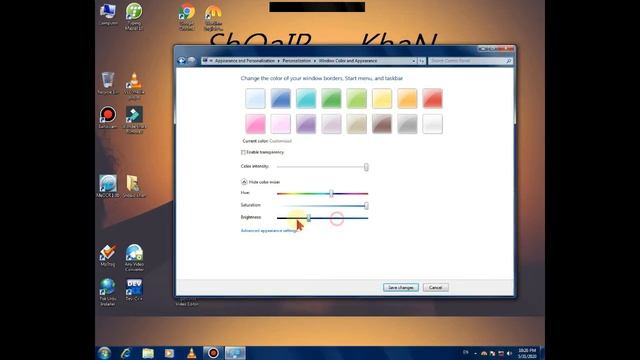Choose the Leaf dark green swatch
This screenshot has width=640, height=360.
[x=331, y=98]
